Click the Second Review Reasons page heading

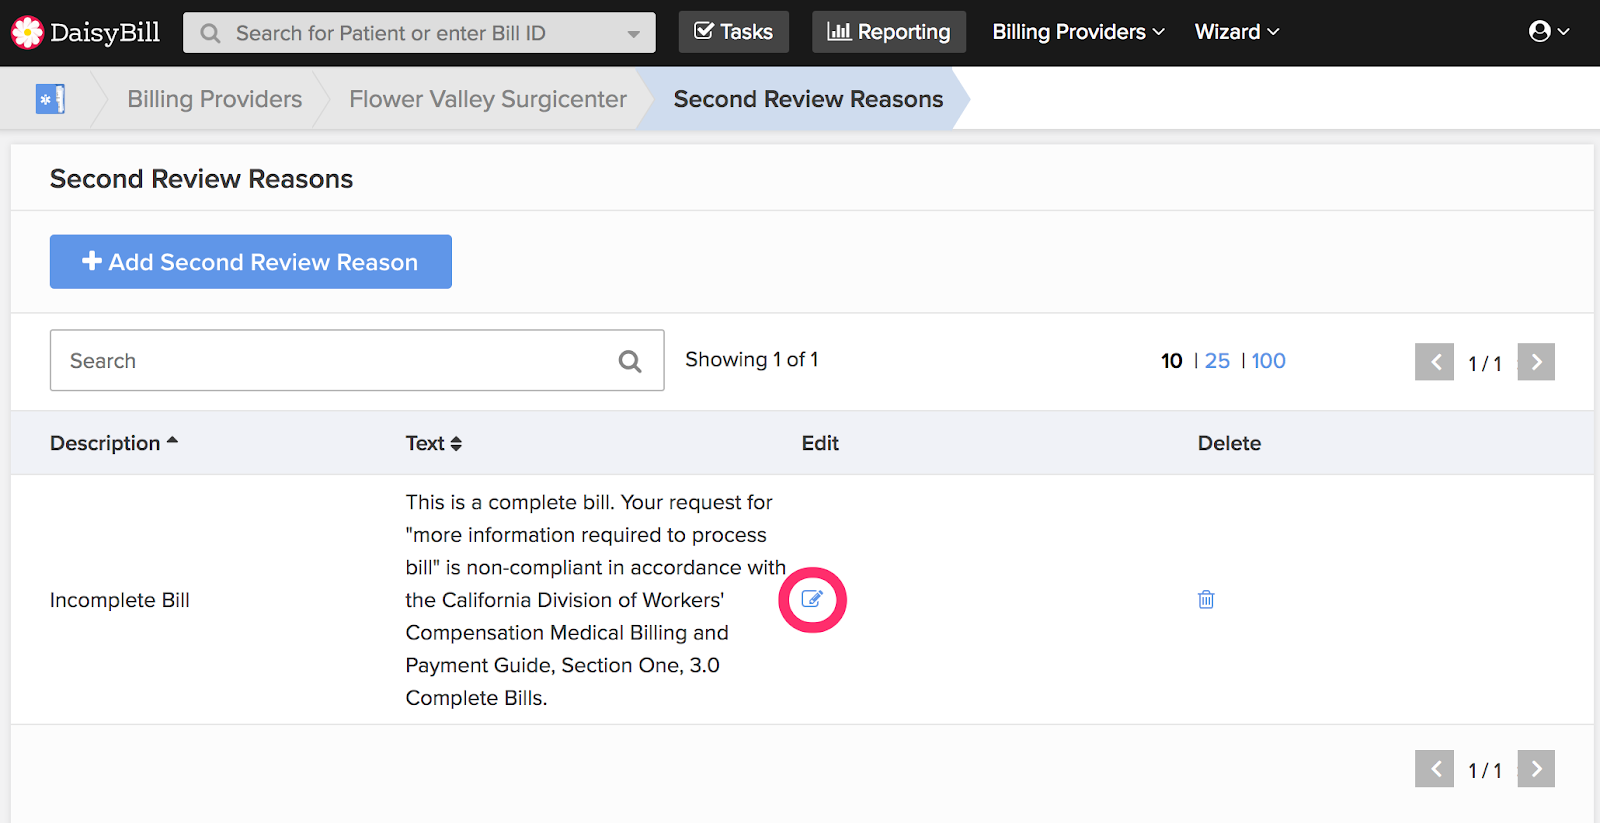pos(201,179)
